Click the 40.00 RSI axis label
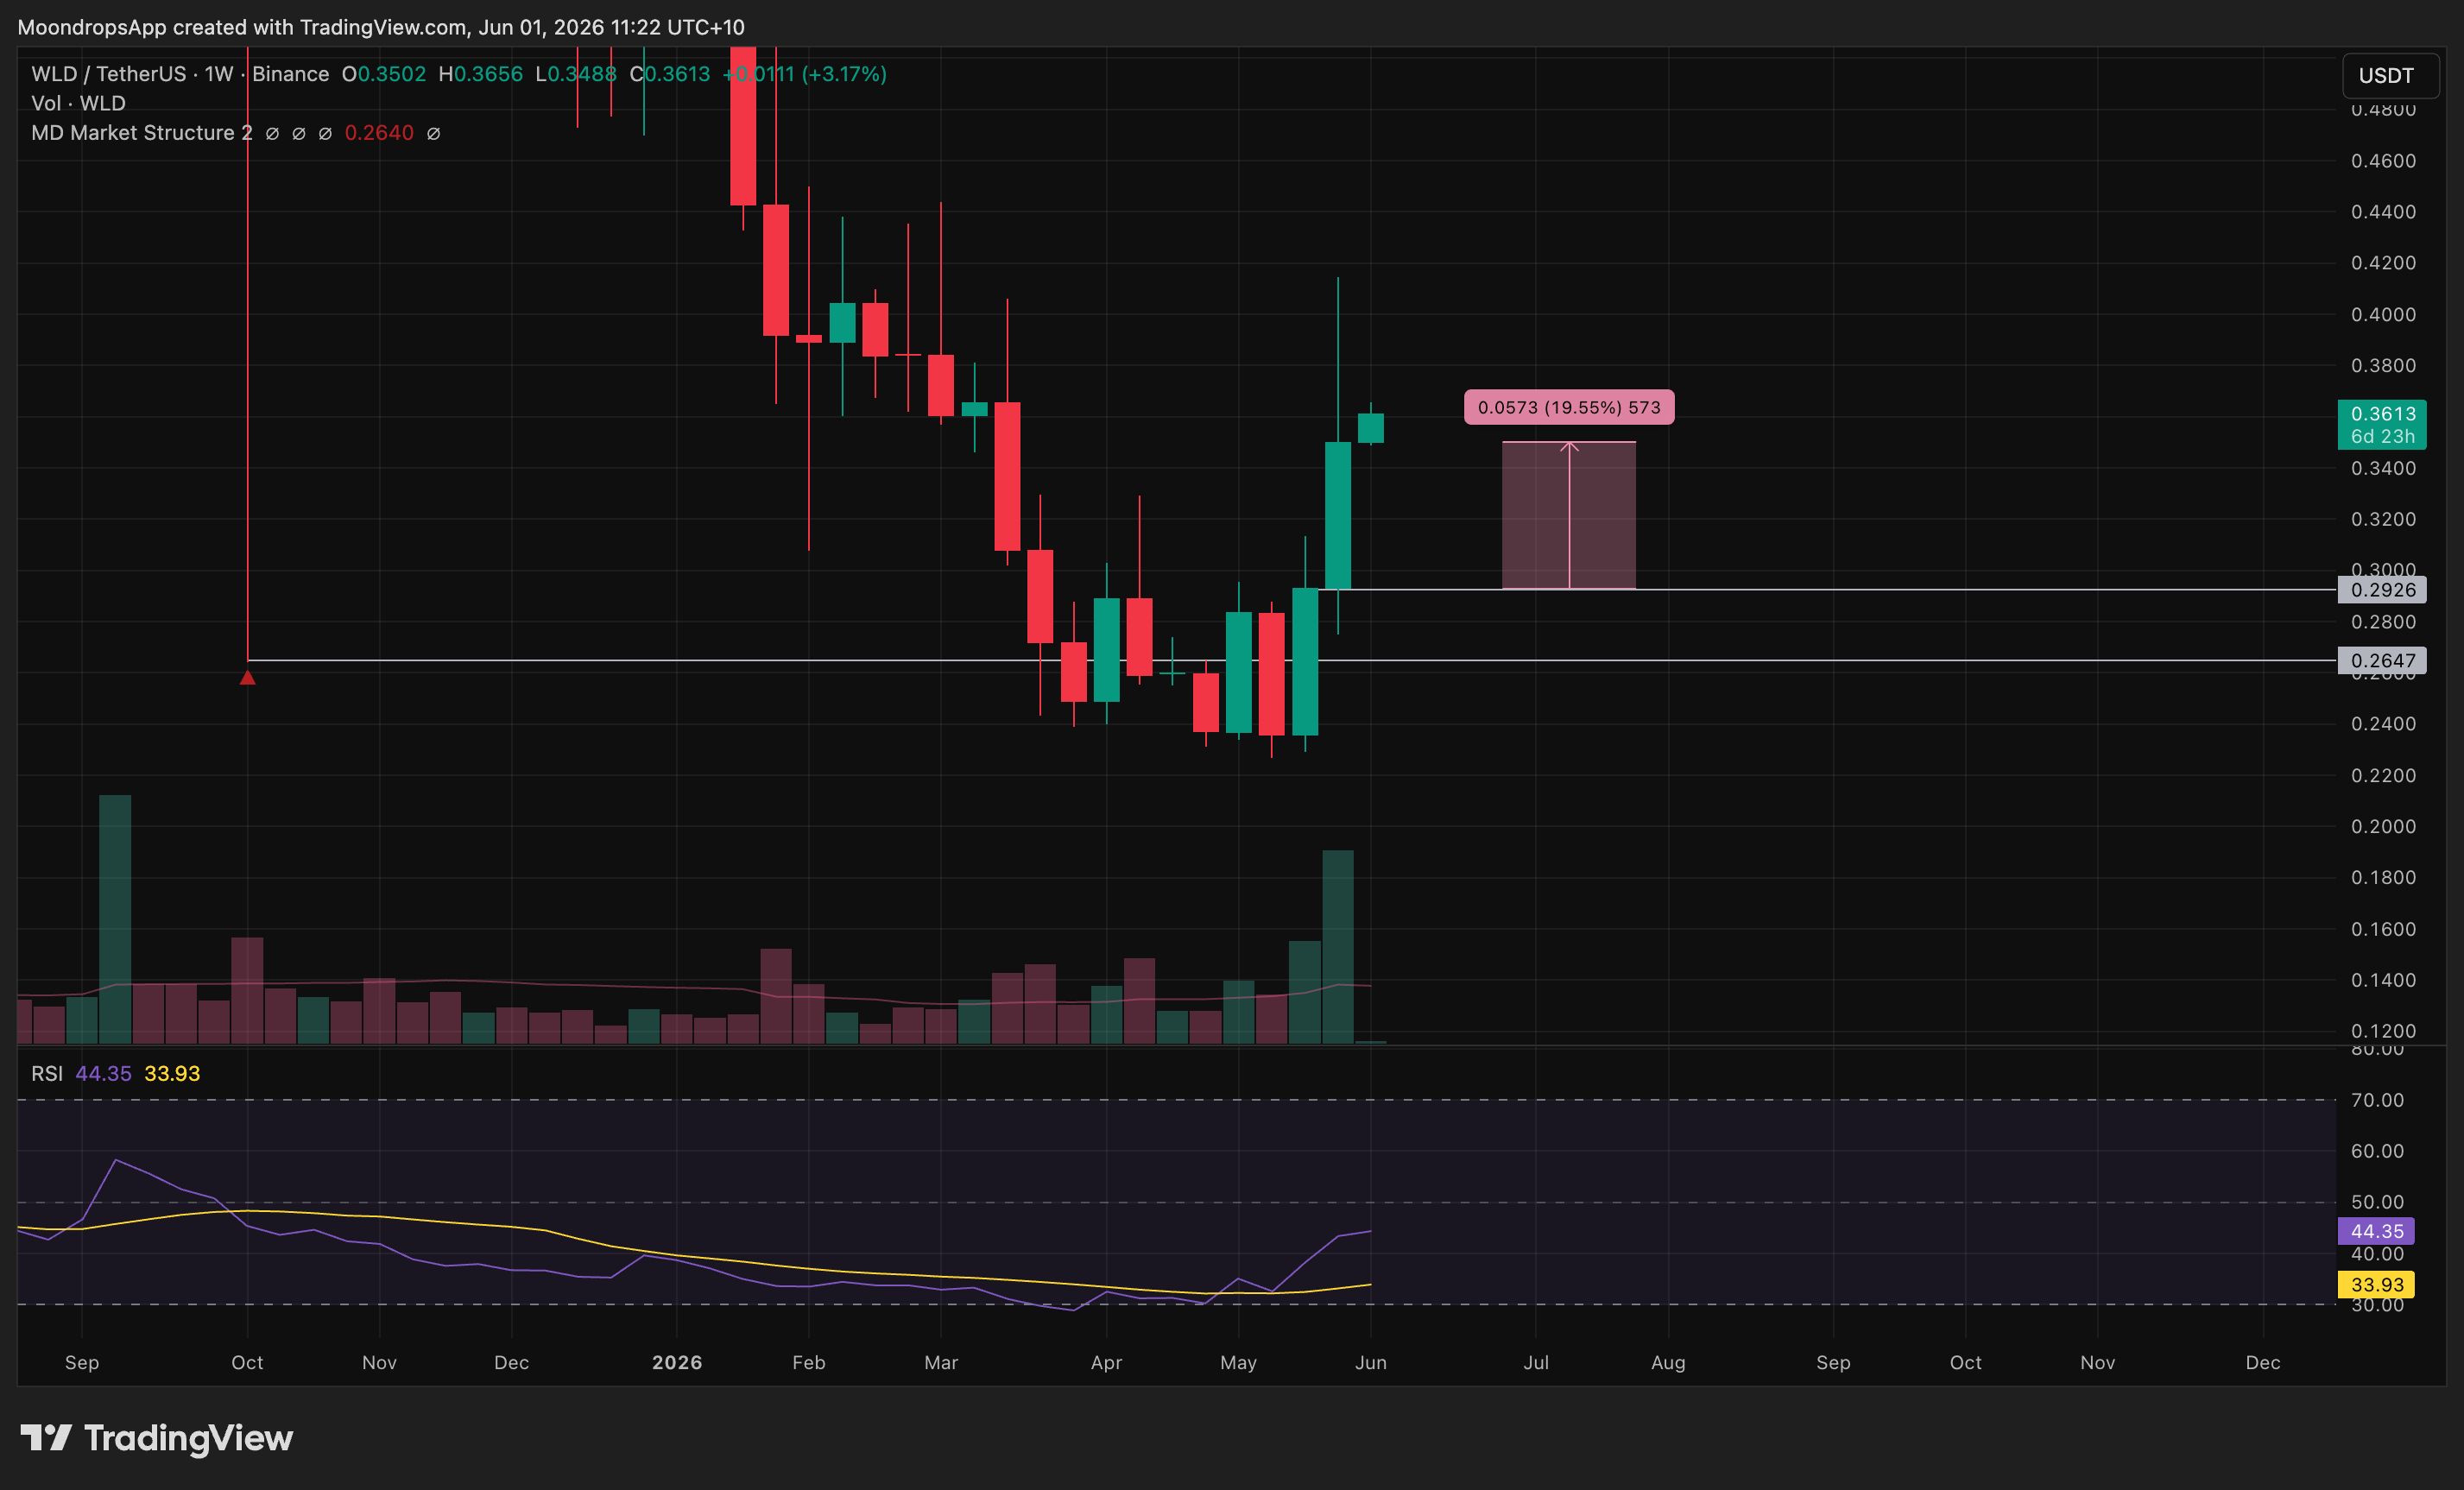 (2378, 1254)
